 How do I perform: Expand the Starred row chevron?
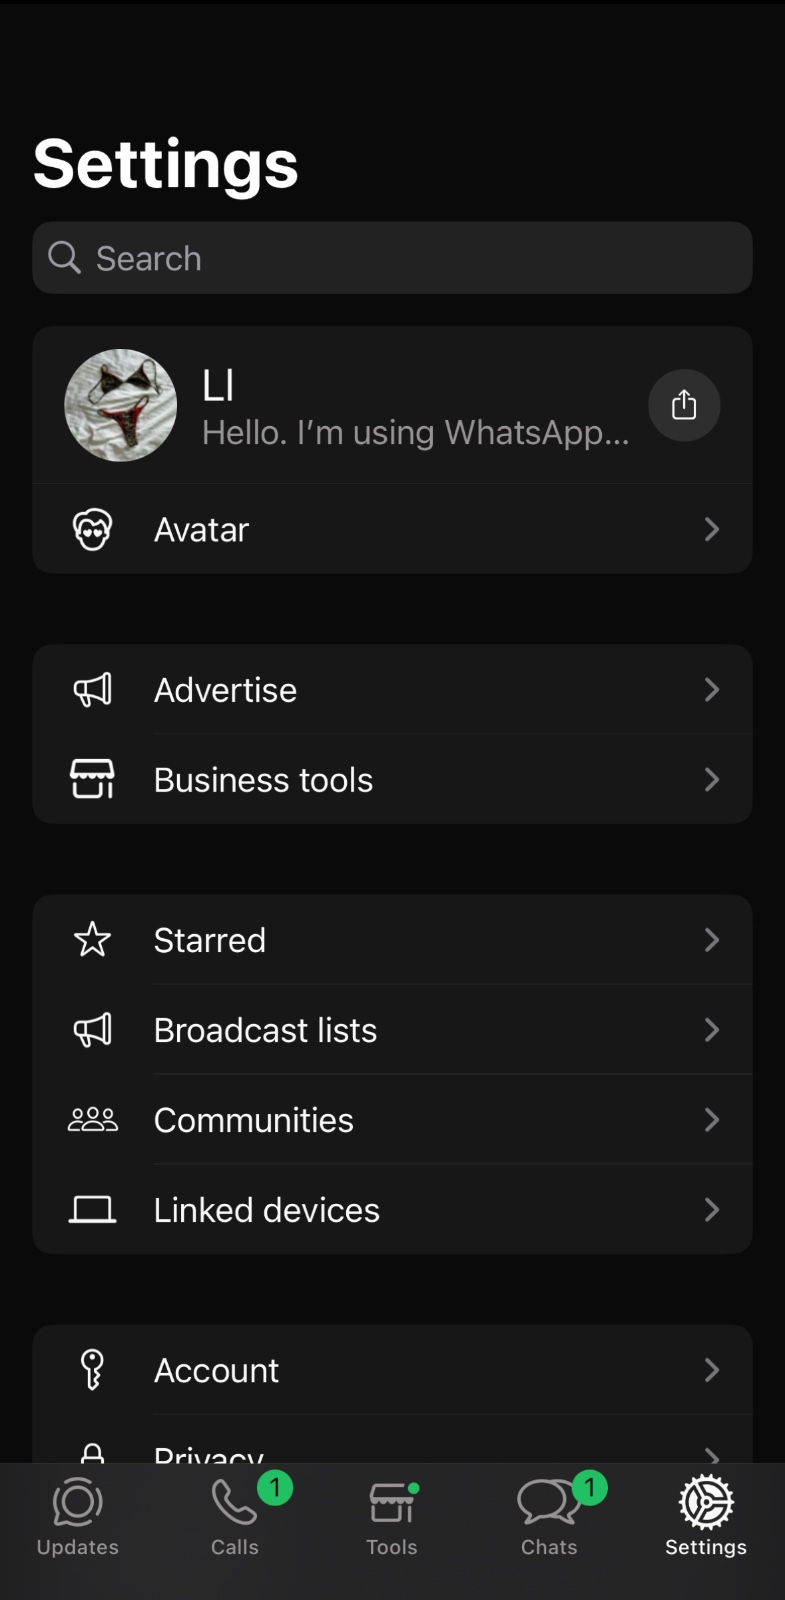(711, 940)
